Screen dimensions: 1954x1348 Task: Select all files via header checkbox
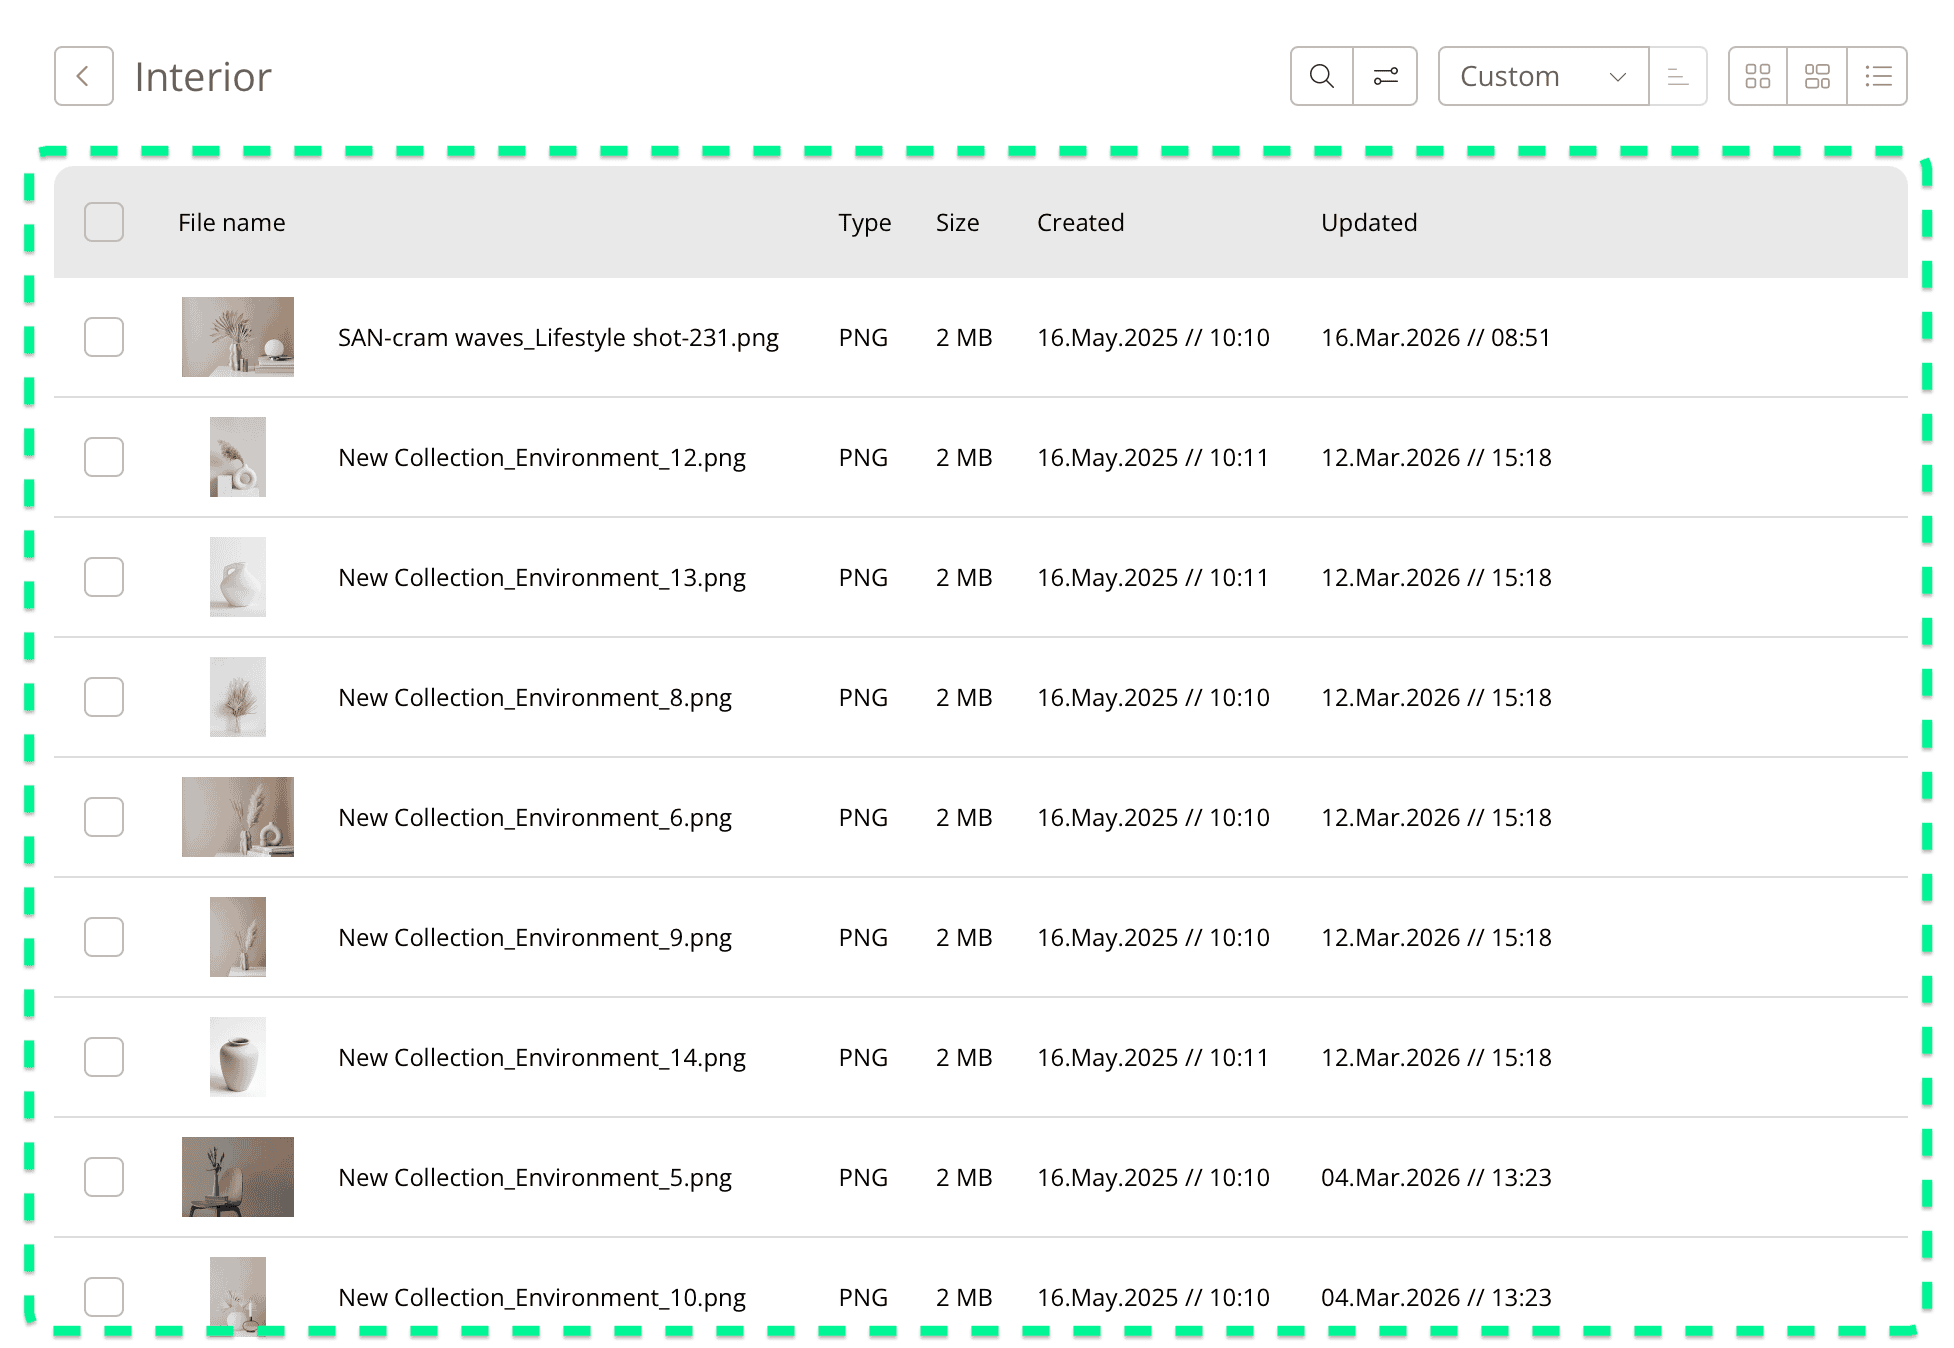[x=103, y=222]
